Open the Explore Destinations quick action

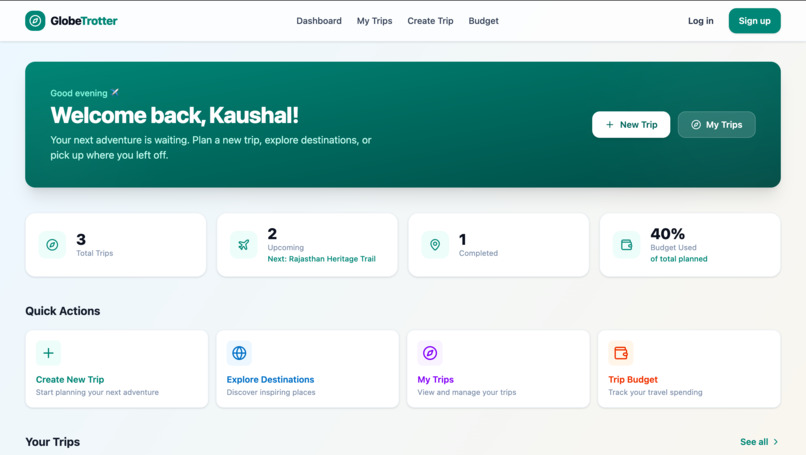(x=307, y=369)
